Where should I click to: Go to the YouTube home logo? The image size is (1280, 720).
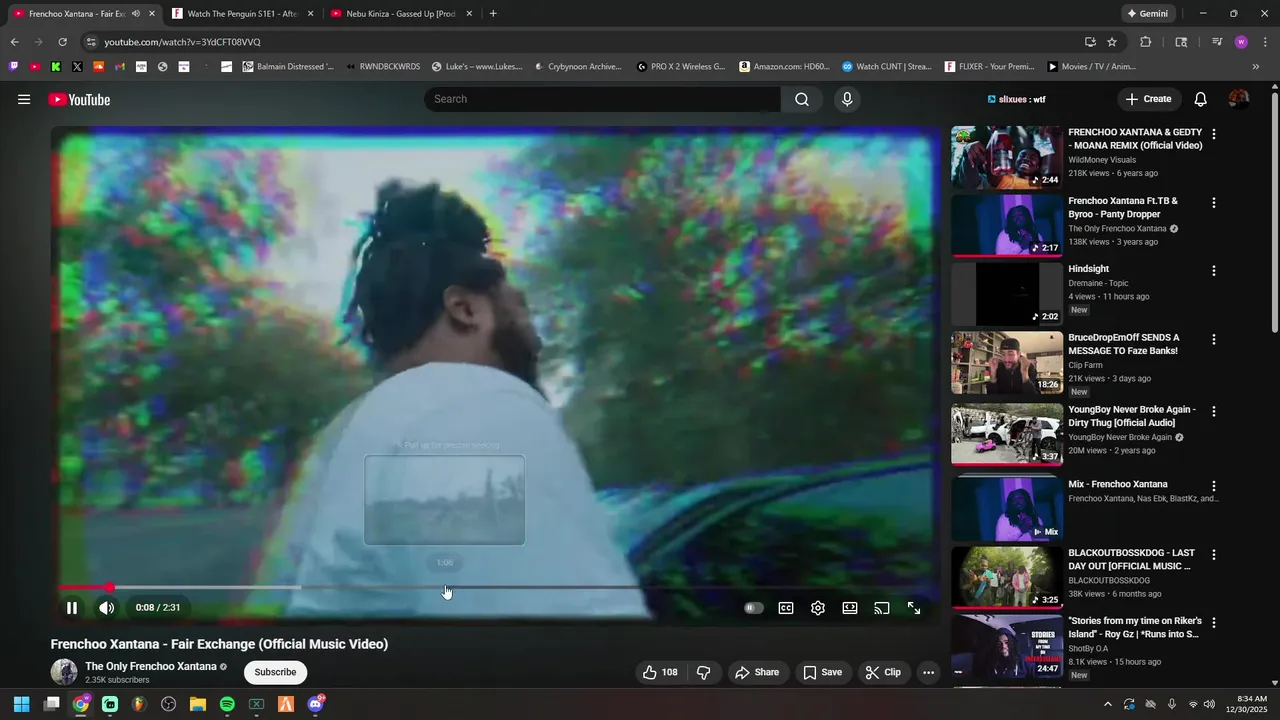point(79,99)
